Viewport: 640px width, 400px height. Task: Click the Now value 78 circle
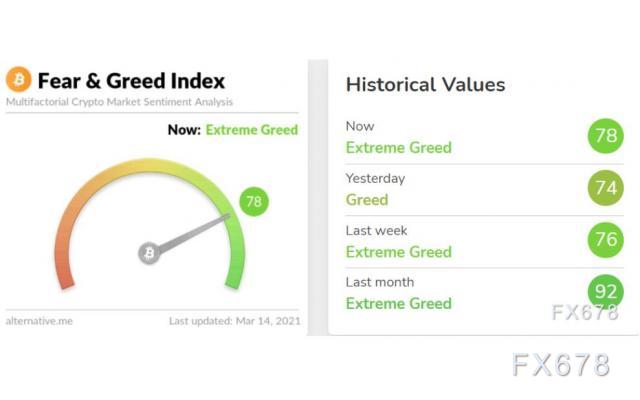(606, 136)
